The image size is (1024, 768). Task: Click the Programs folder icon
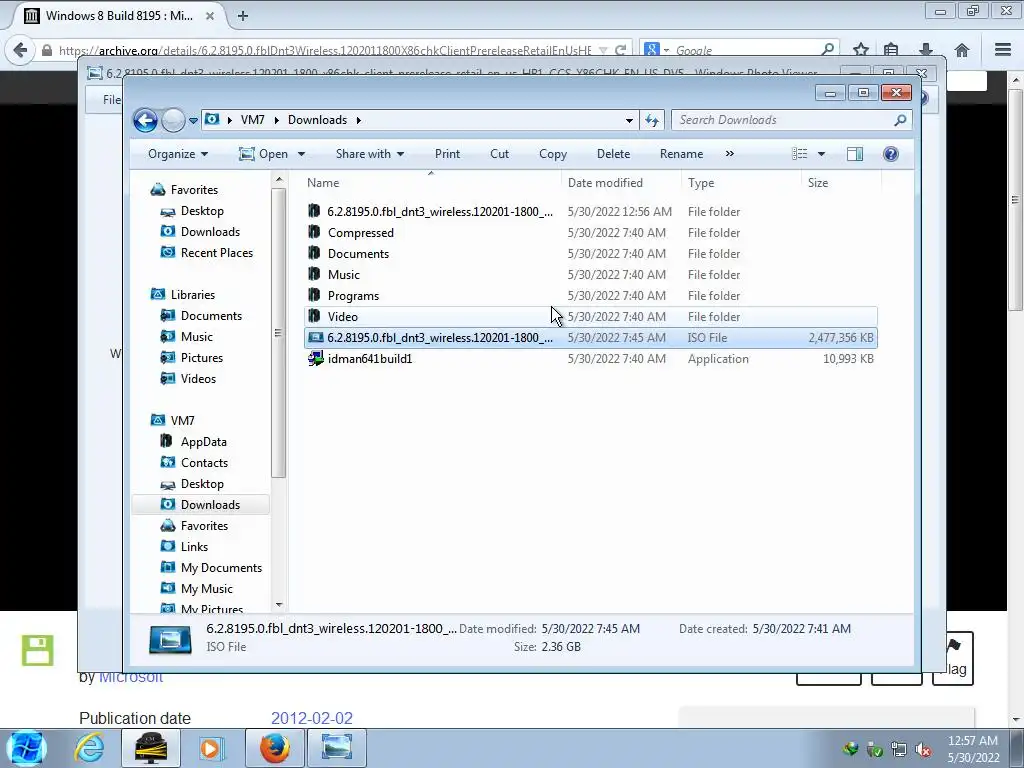(x=314, y=295)
